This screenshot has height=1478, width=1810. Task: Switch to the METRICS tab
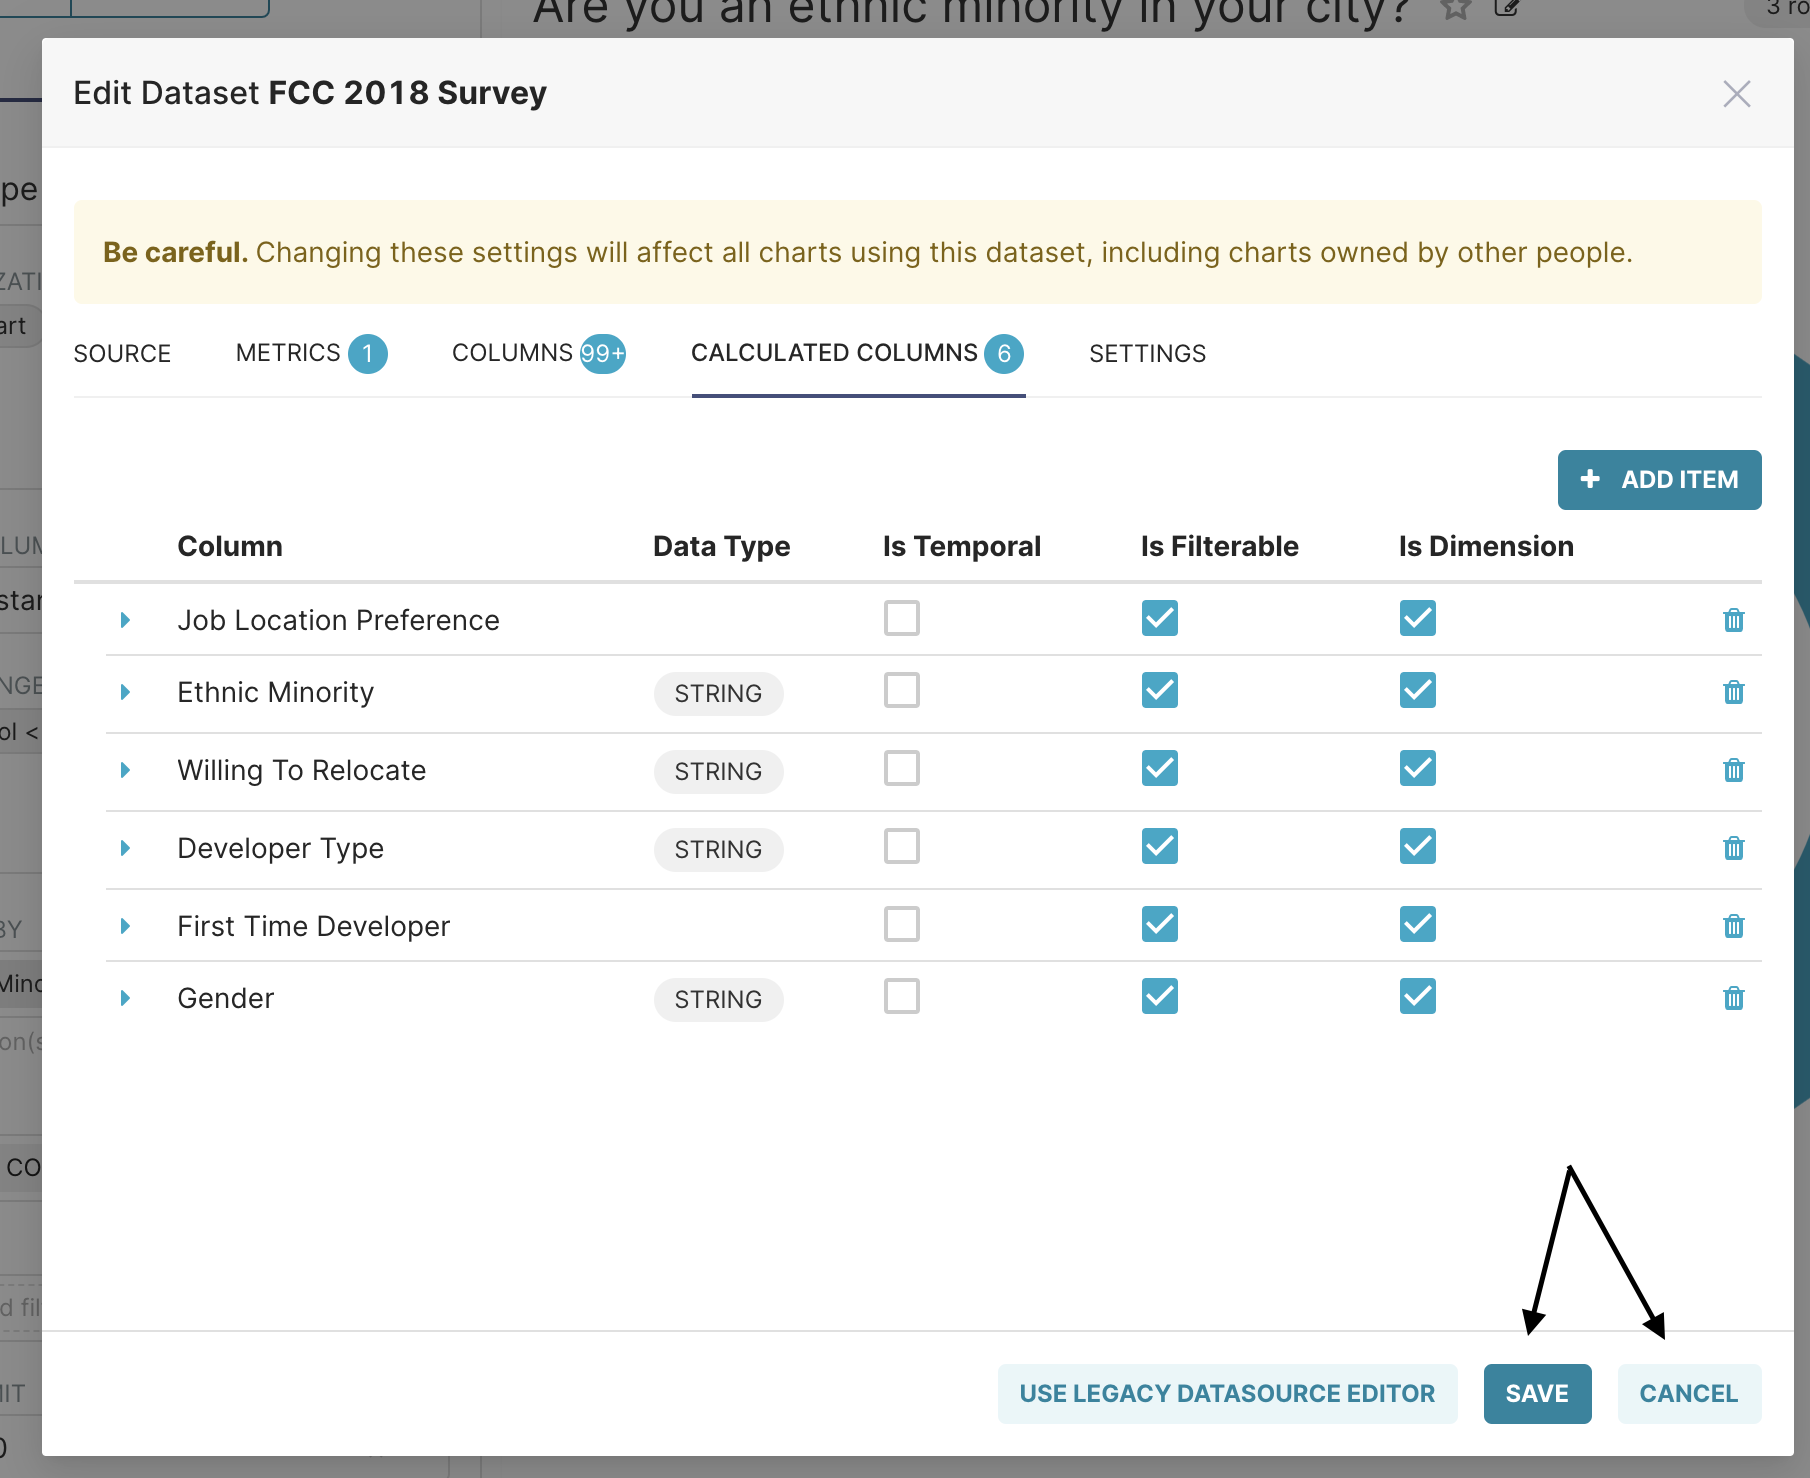click(x=289, y=353)
